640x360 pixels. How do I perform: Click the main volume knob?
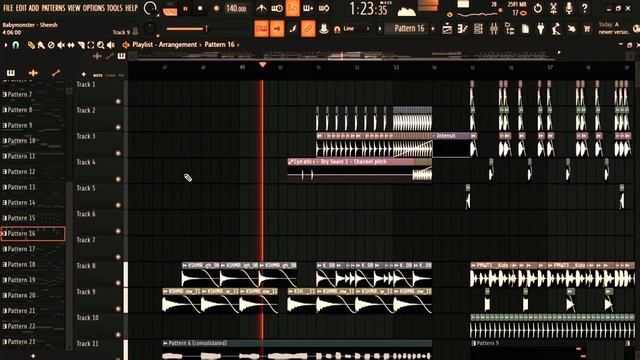150,8
